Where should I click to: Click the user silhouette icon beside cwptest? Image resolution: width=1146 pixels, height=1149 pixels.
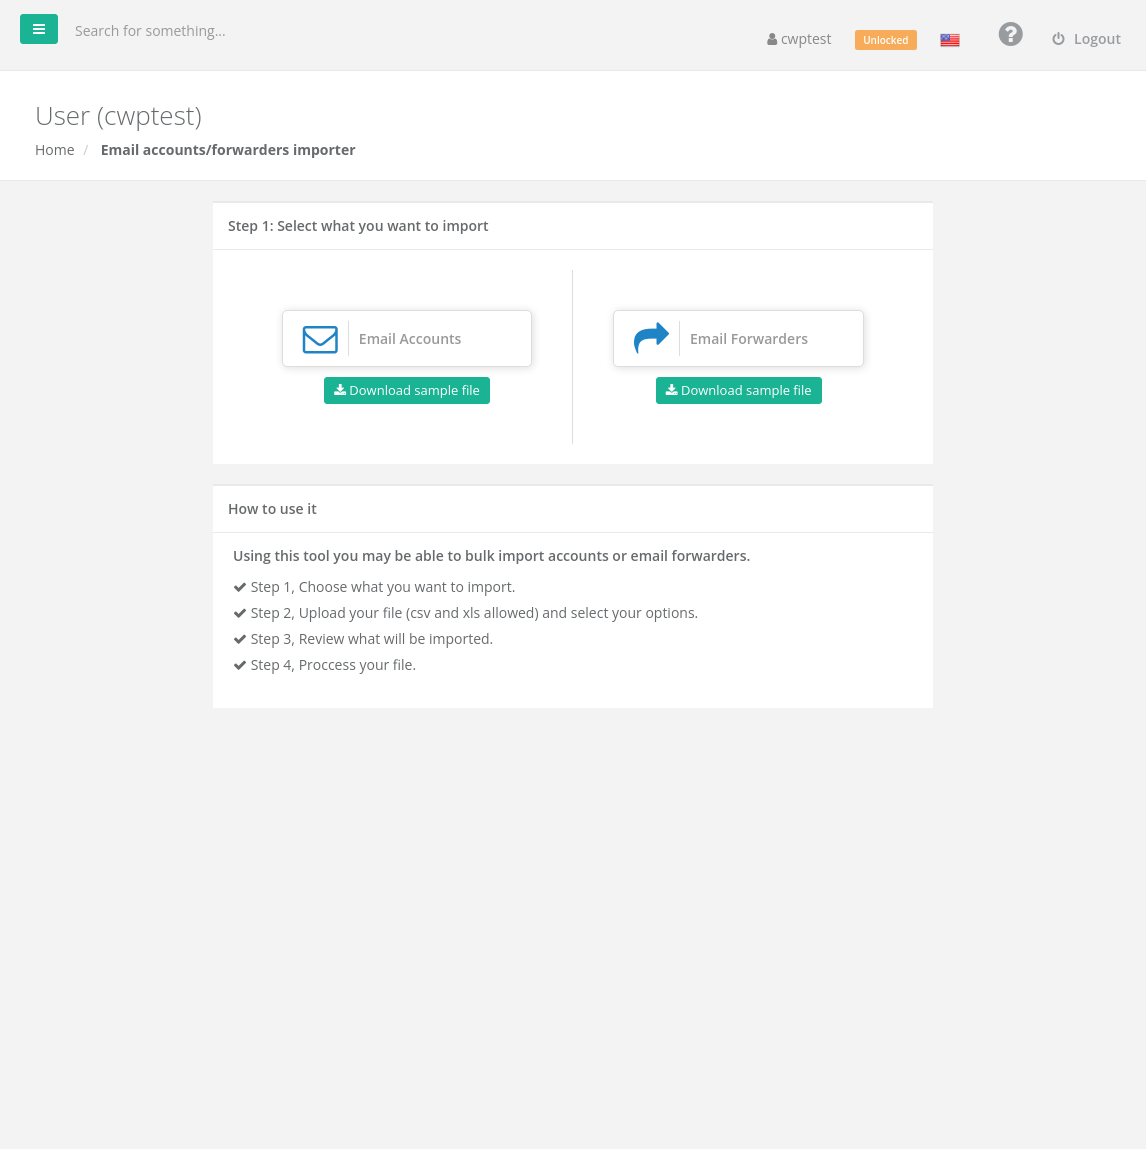click(772, 40)
